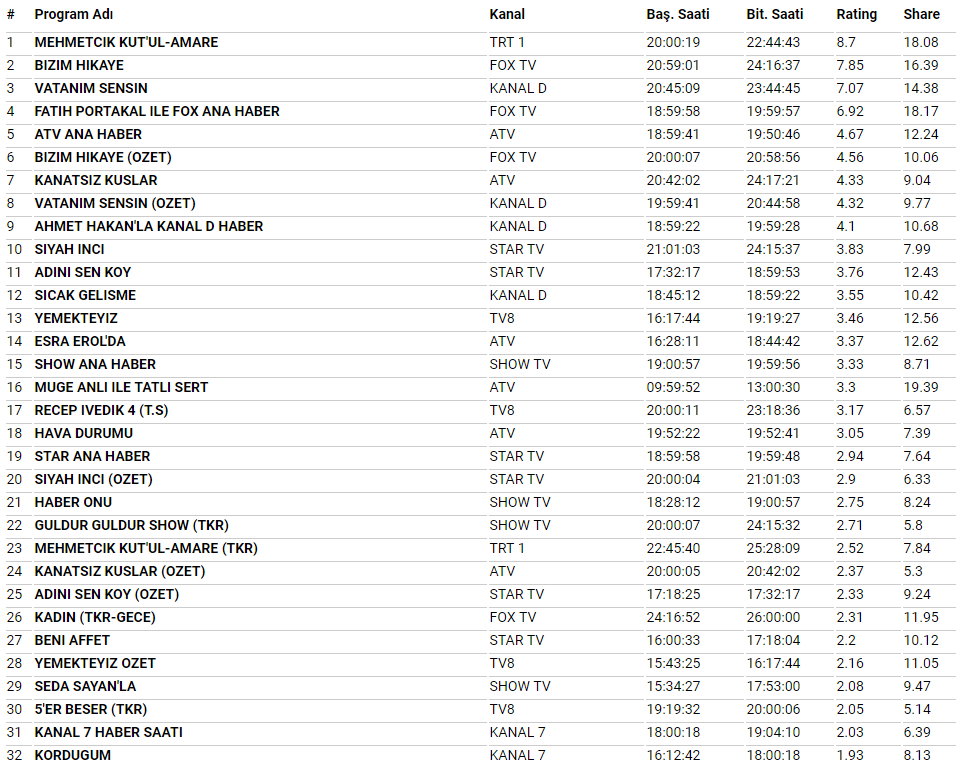
Task: Click MUGE ANLI ILE TATLI SERT
Action: tap(121, 387)
